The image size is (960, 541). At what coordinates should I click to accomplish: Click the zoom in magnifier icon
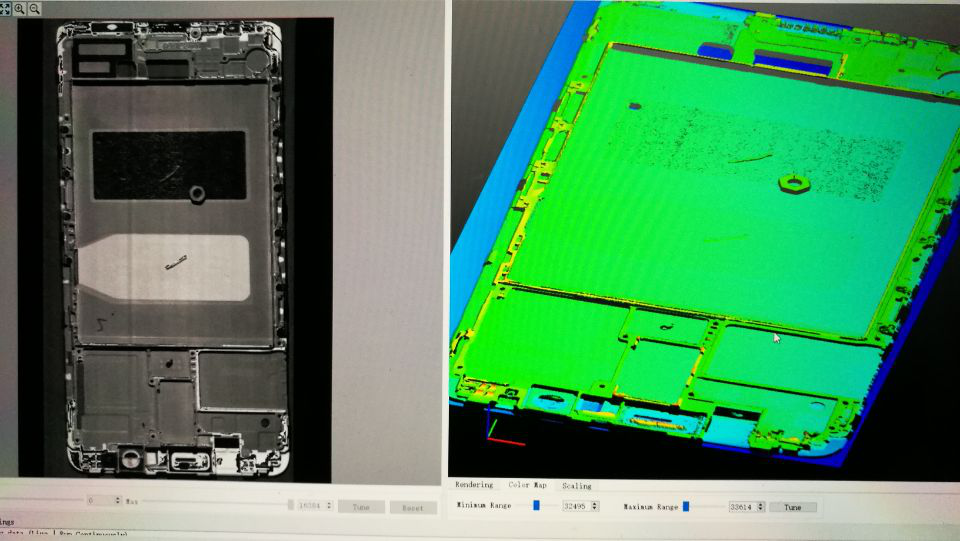coord(20,8)
